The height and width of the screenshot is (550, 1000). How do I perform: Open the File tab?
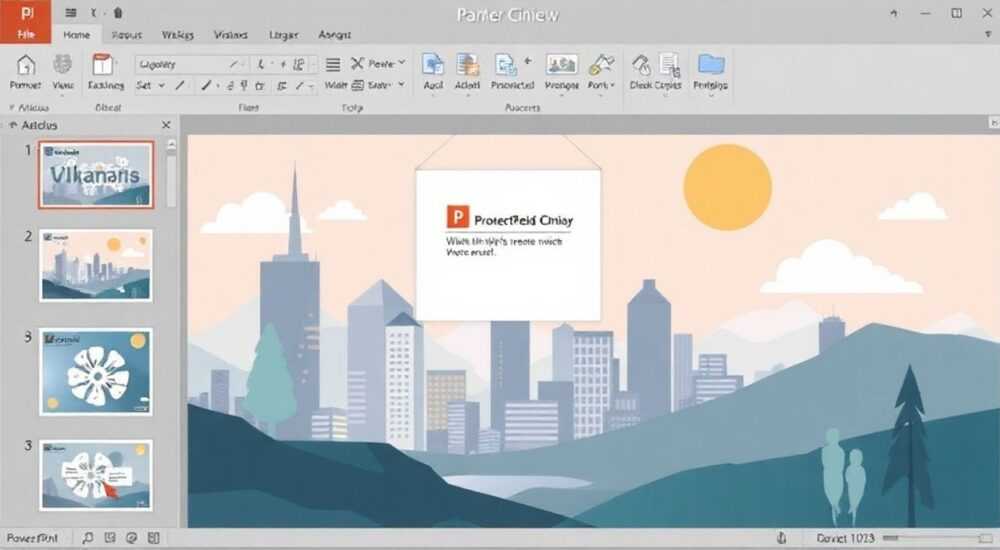[x=26, y=35]
